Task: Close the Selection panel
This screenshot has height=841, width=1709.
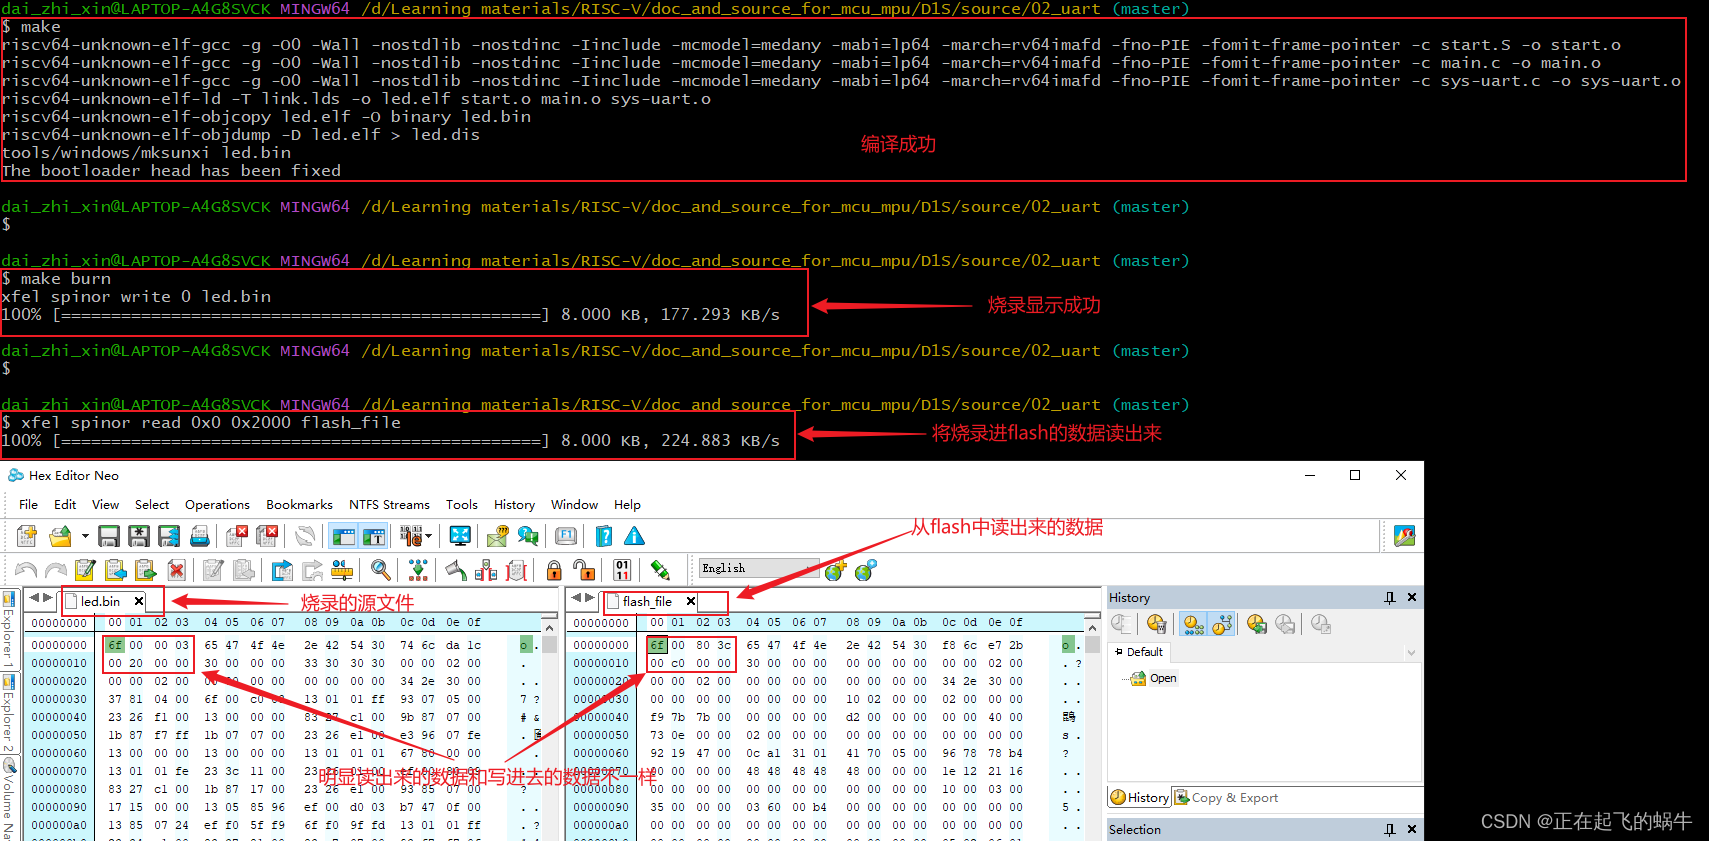Action: coord(1412,829)
